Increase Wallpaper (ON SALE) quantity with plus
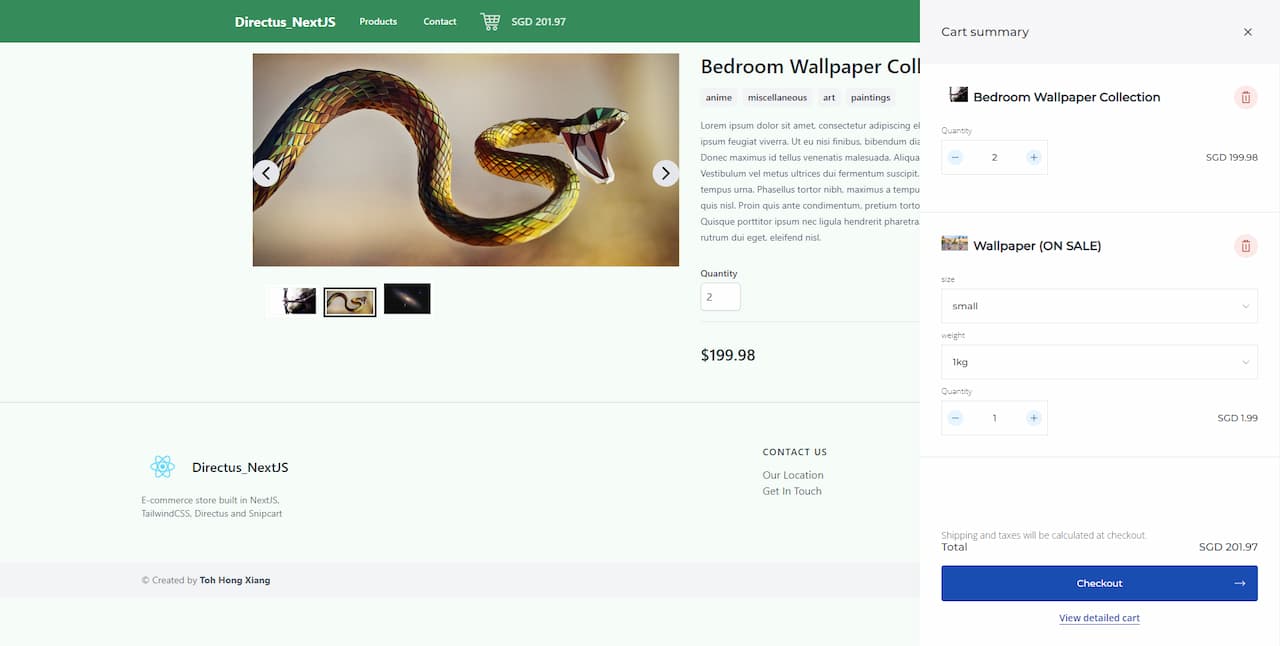This screenshot has height=646, width=1280. click(1034, 418)
